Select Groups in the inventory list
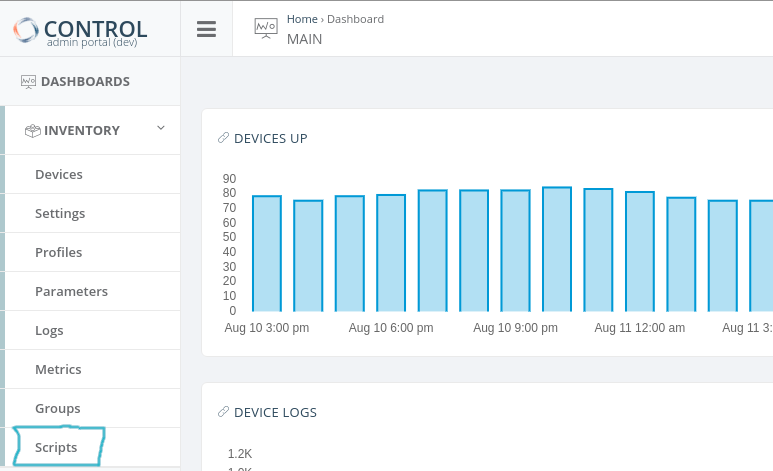The image size is (773, 471). click(58, 408)
